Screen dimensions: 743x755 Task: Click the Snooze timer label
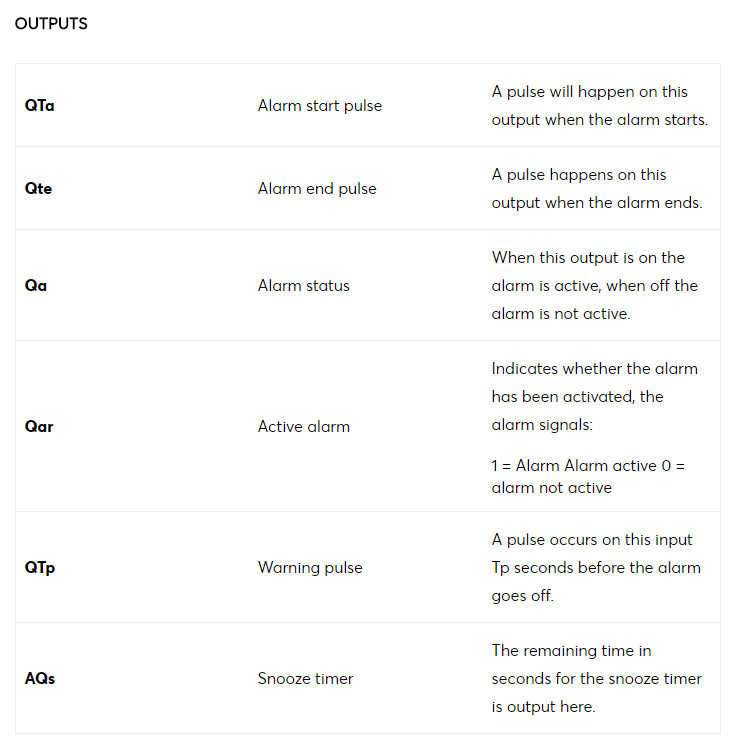(305, 678)
